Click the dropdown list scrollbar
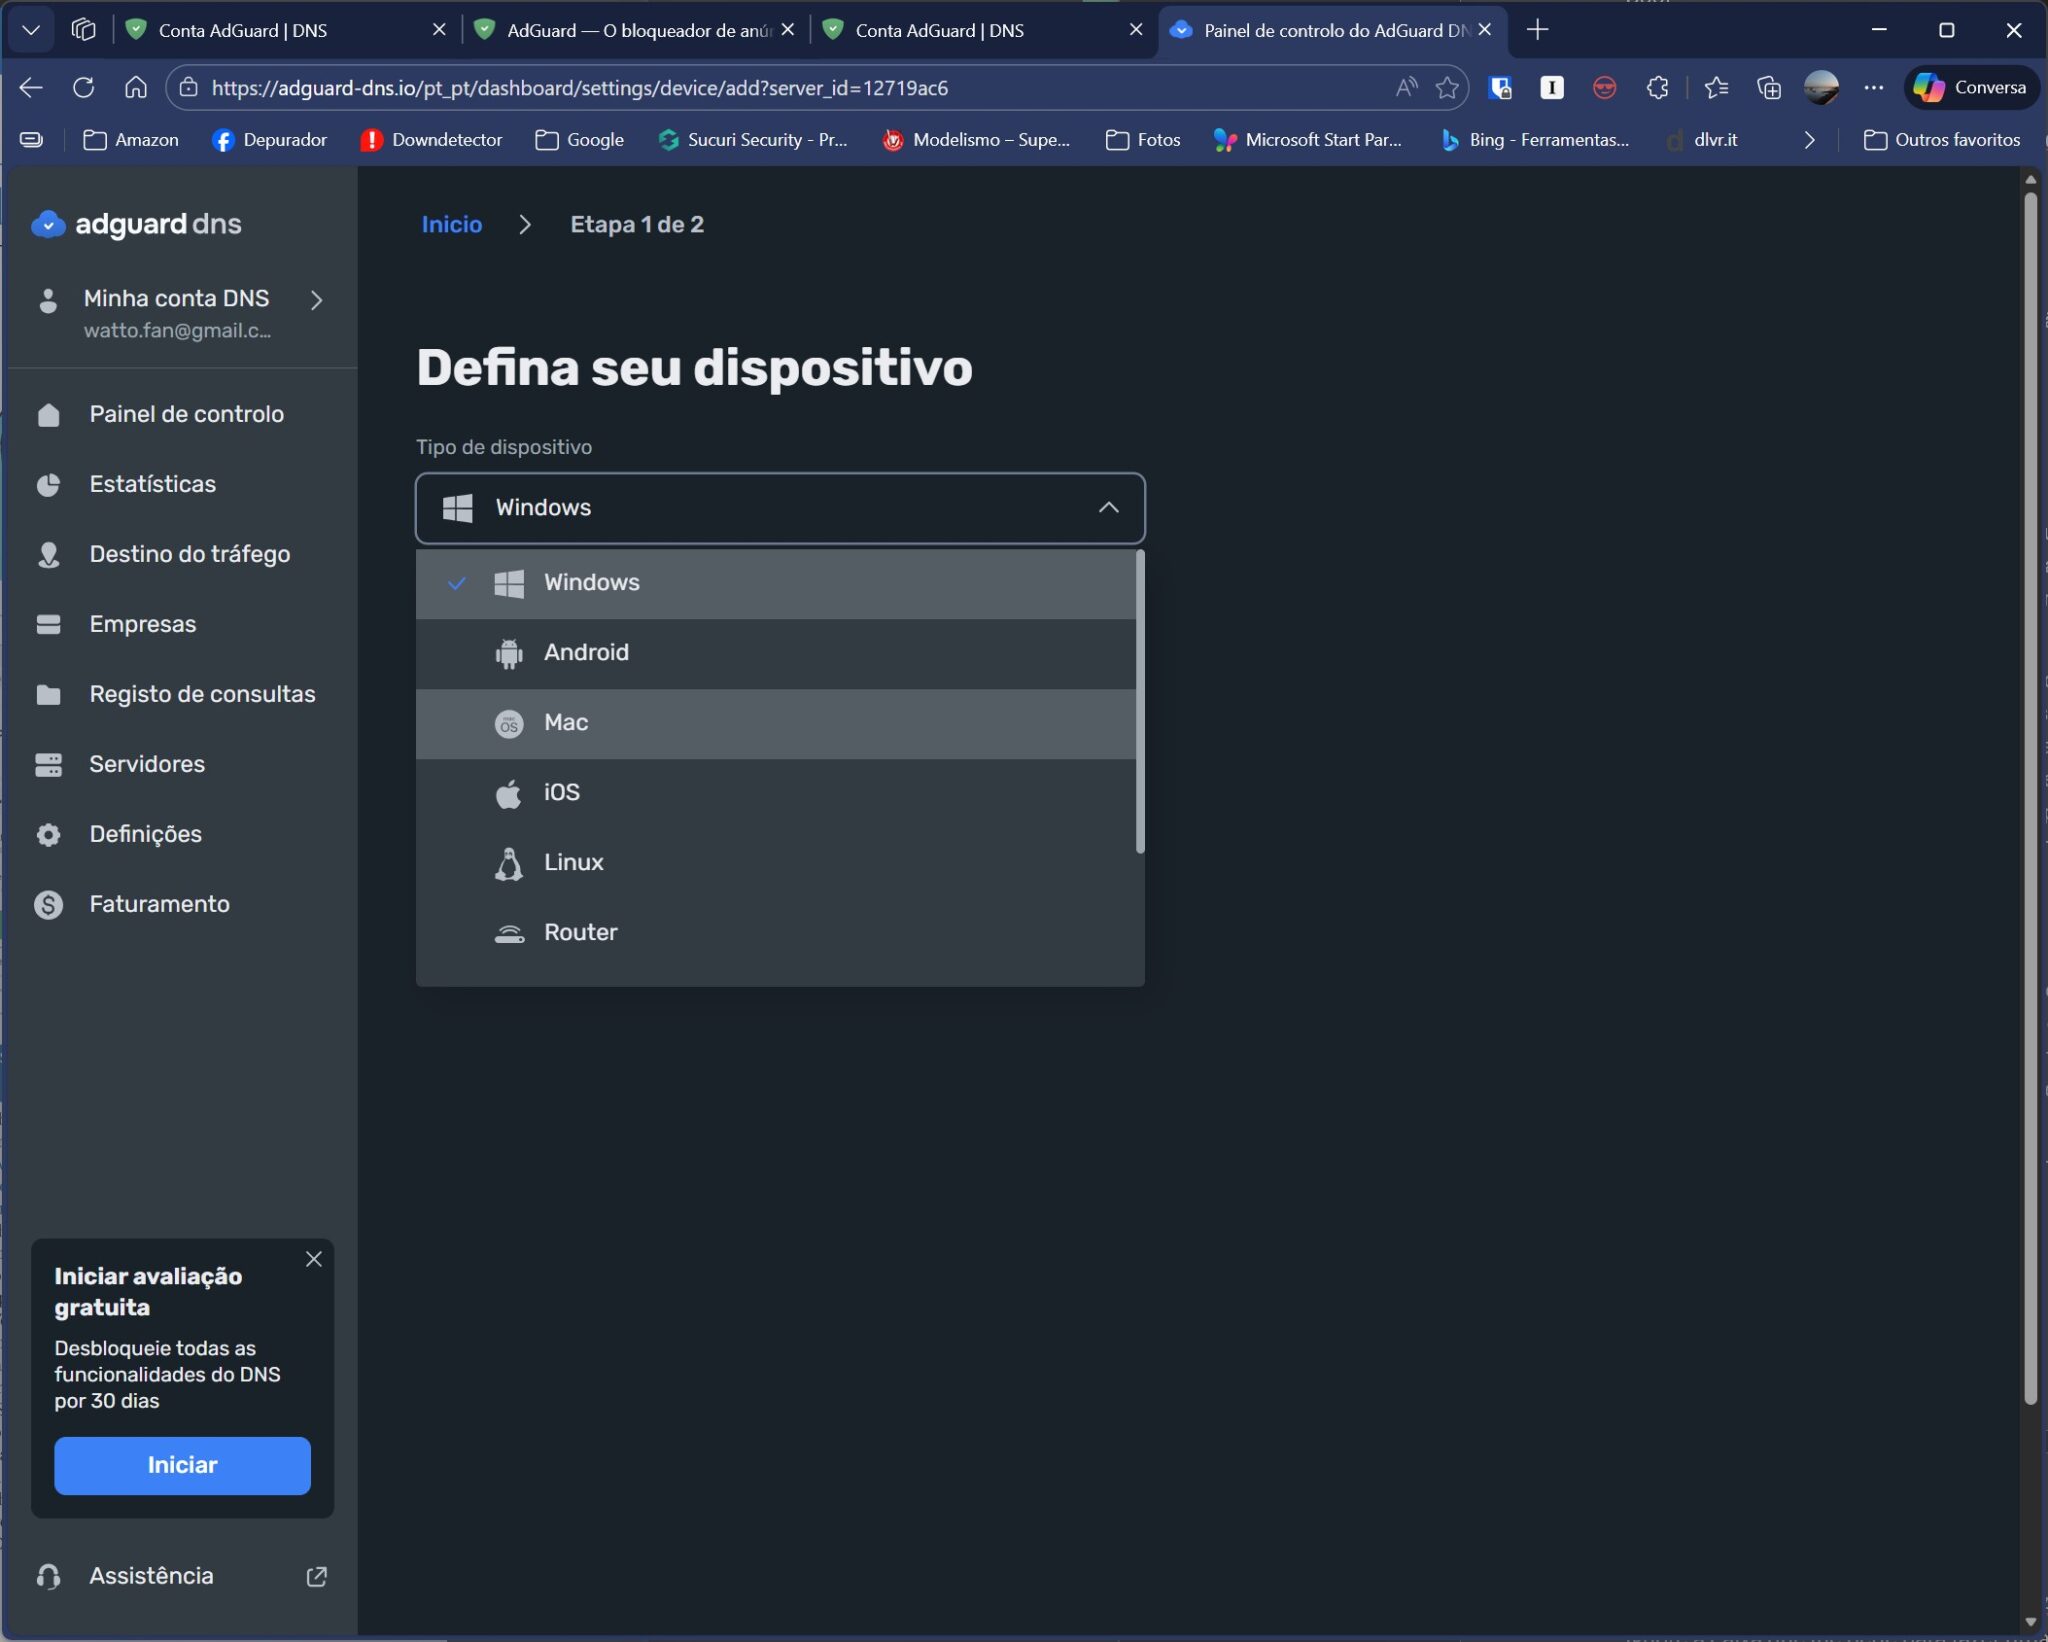Image resolution: width=2048 pixels, height=1642 pixels. click(1139, 700)
